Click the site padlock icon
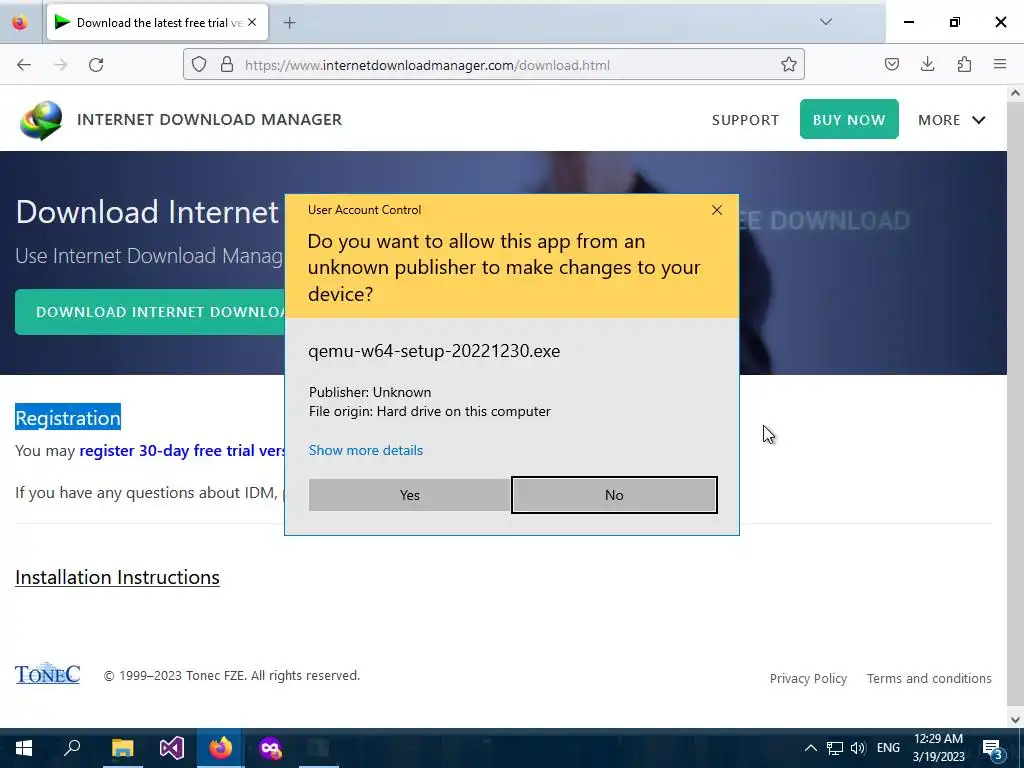Screen dimensions: 1024x768 pyautogui.click(x=227, y=64)
